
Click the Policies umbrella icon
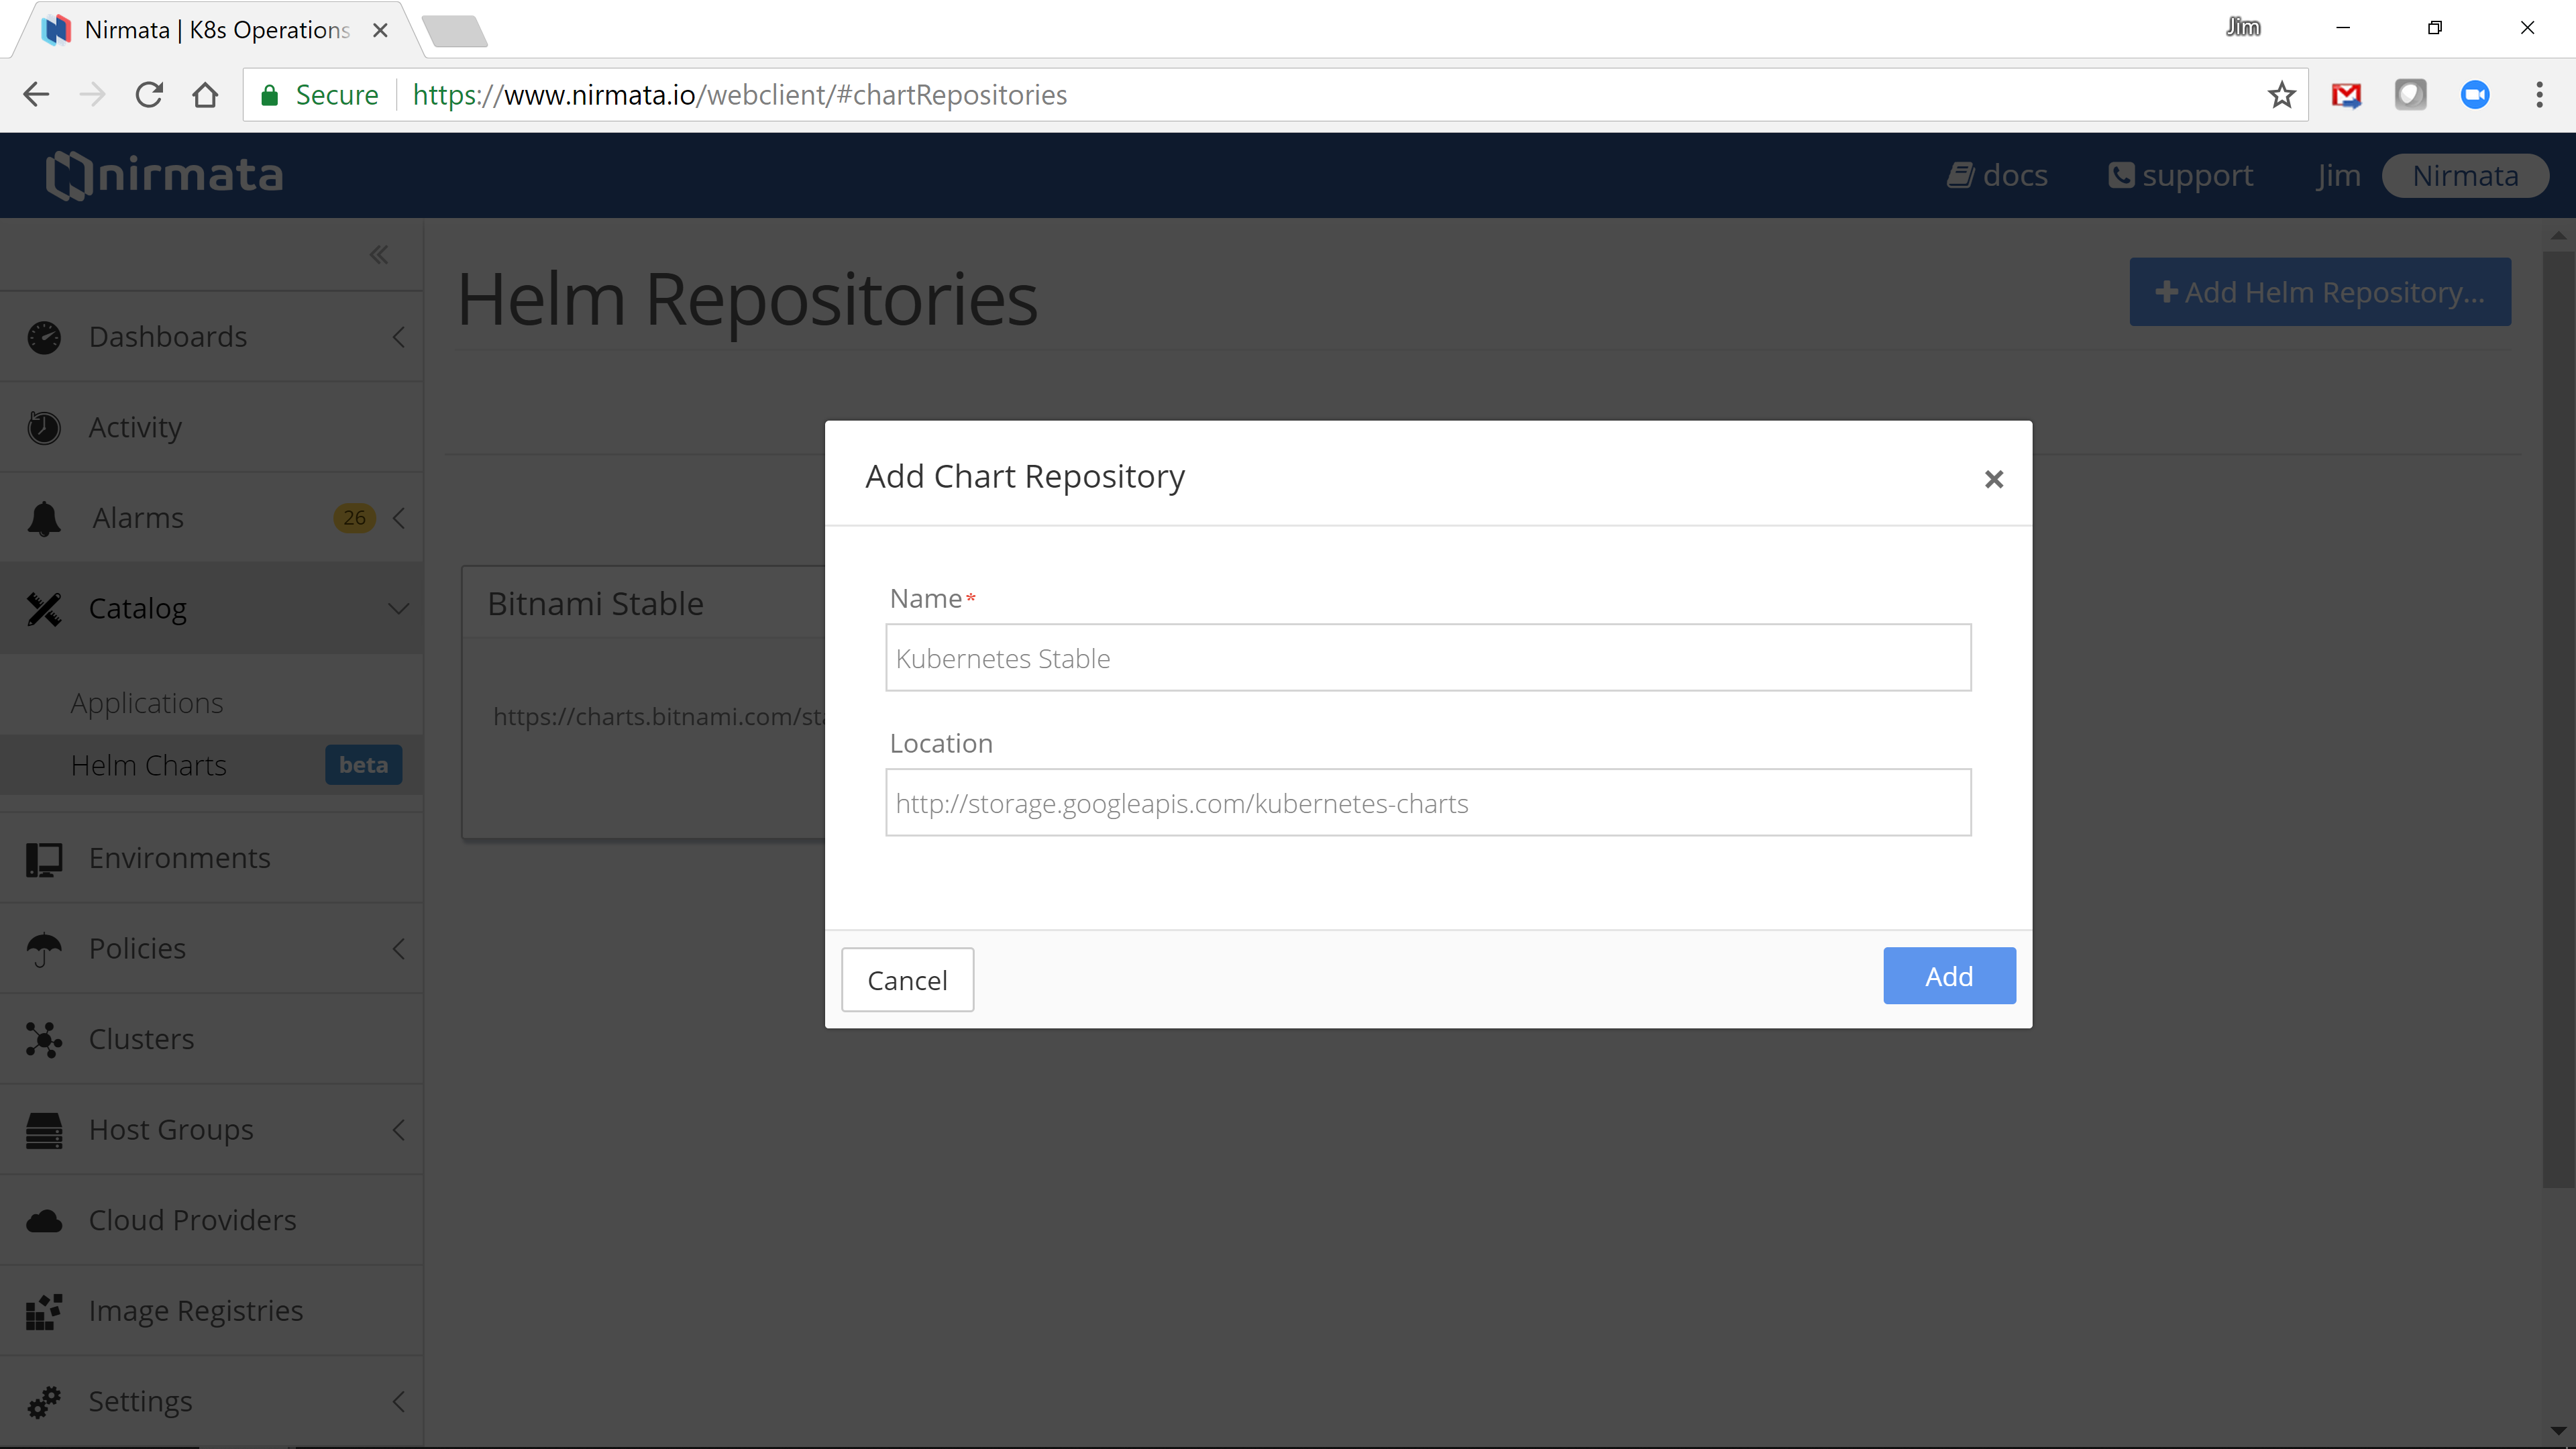pyautogui.click(x=44, y=949)
